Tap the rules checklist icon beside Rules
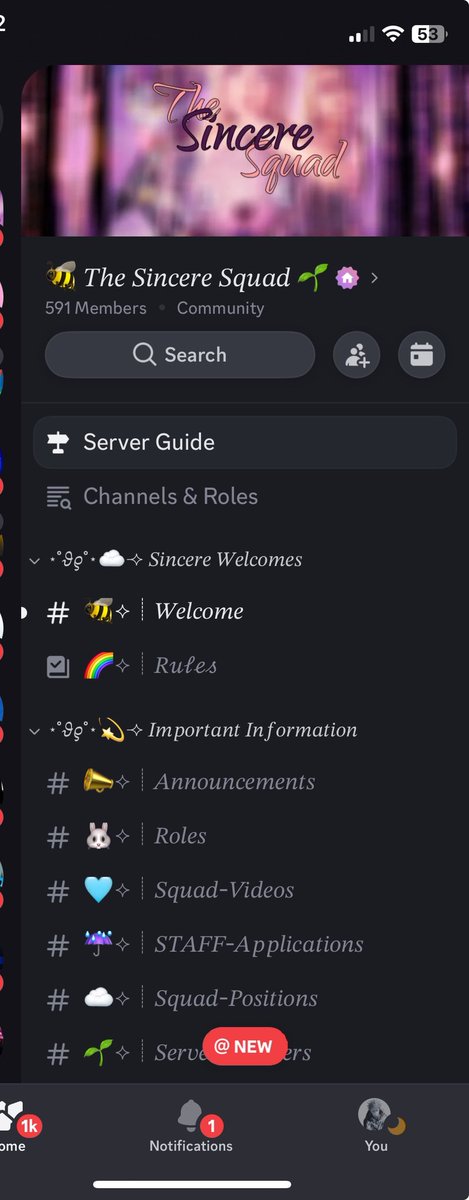The height and width of the screenshot is (1200, 469). coord(59,666)
